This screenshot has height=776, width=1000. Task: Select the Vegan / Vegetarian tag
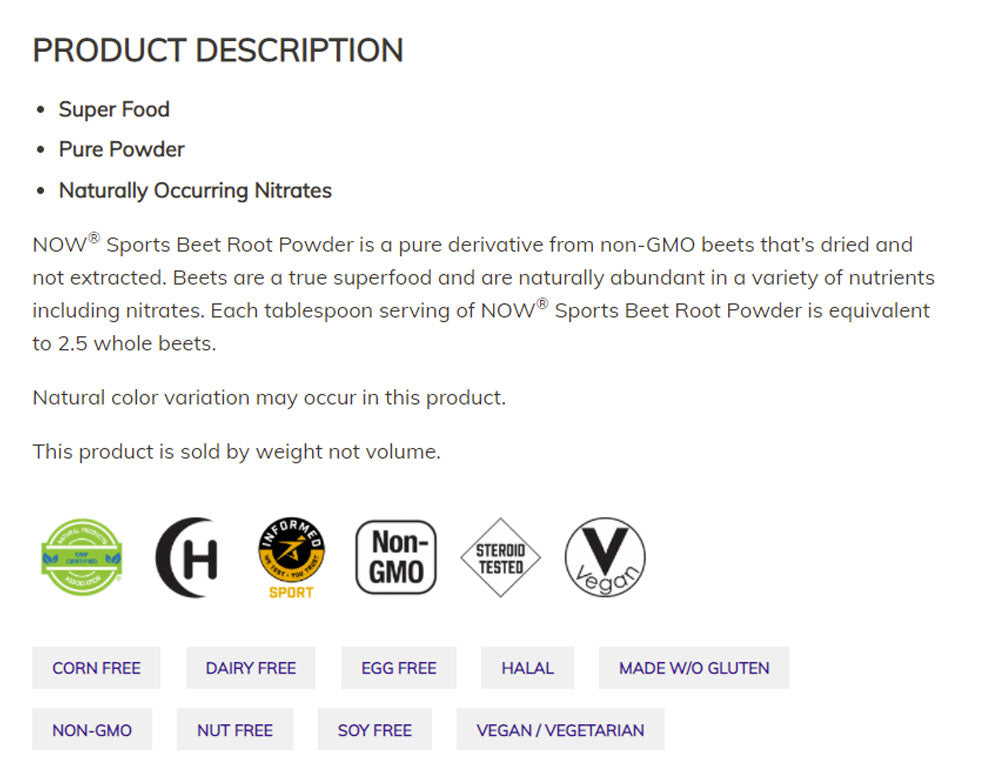pos(560,730)
